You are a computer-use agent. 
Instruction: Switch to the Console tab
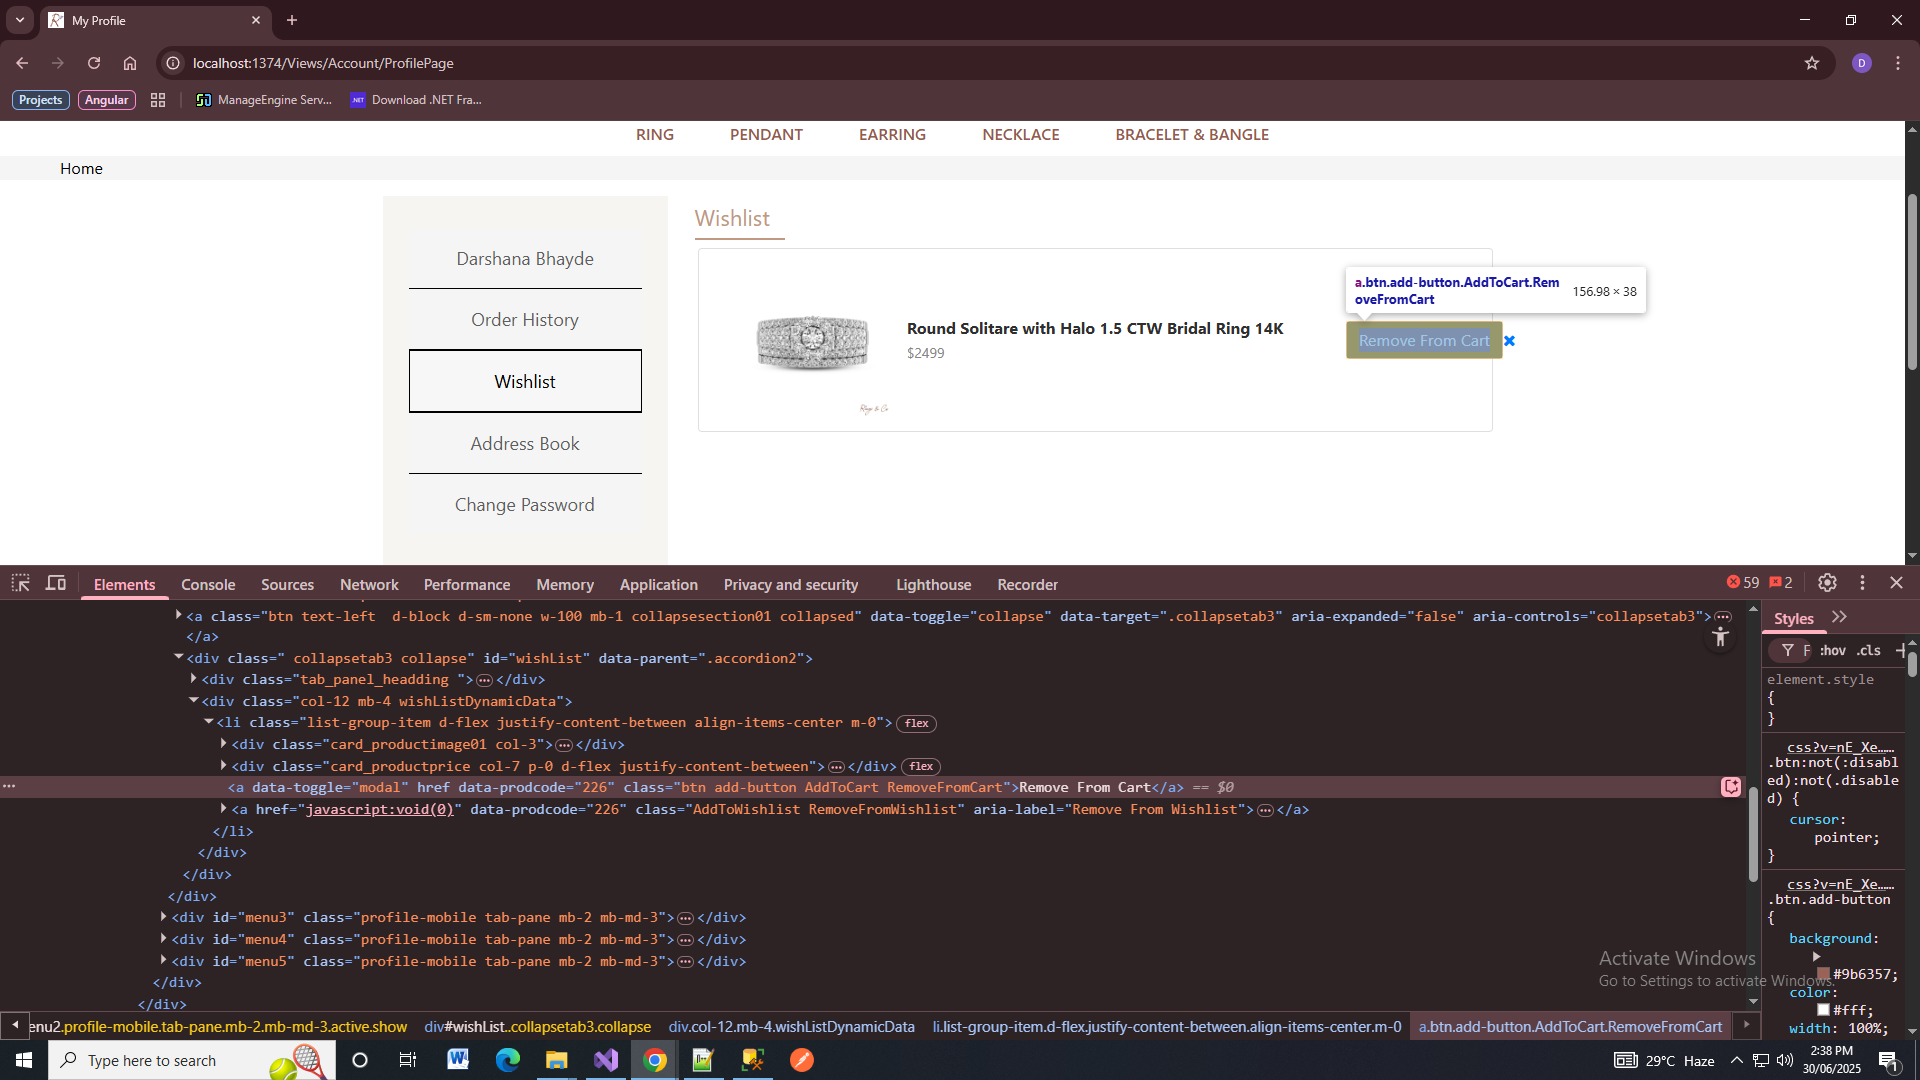click(x=208, y=585)
